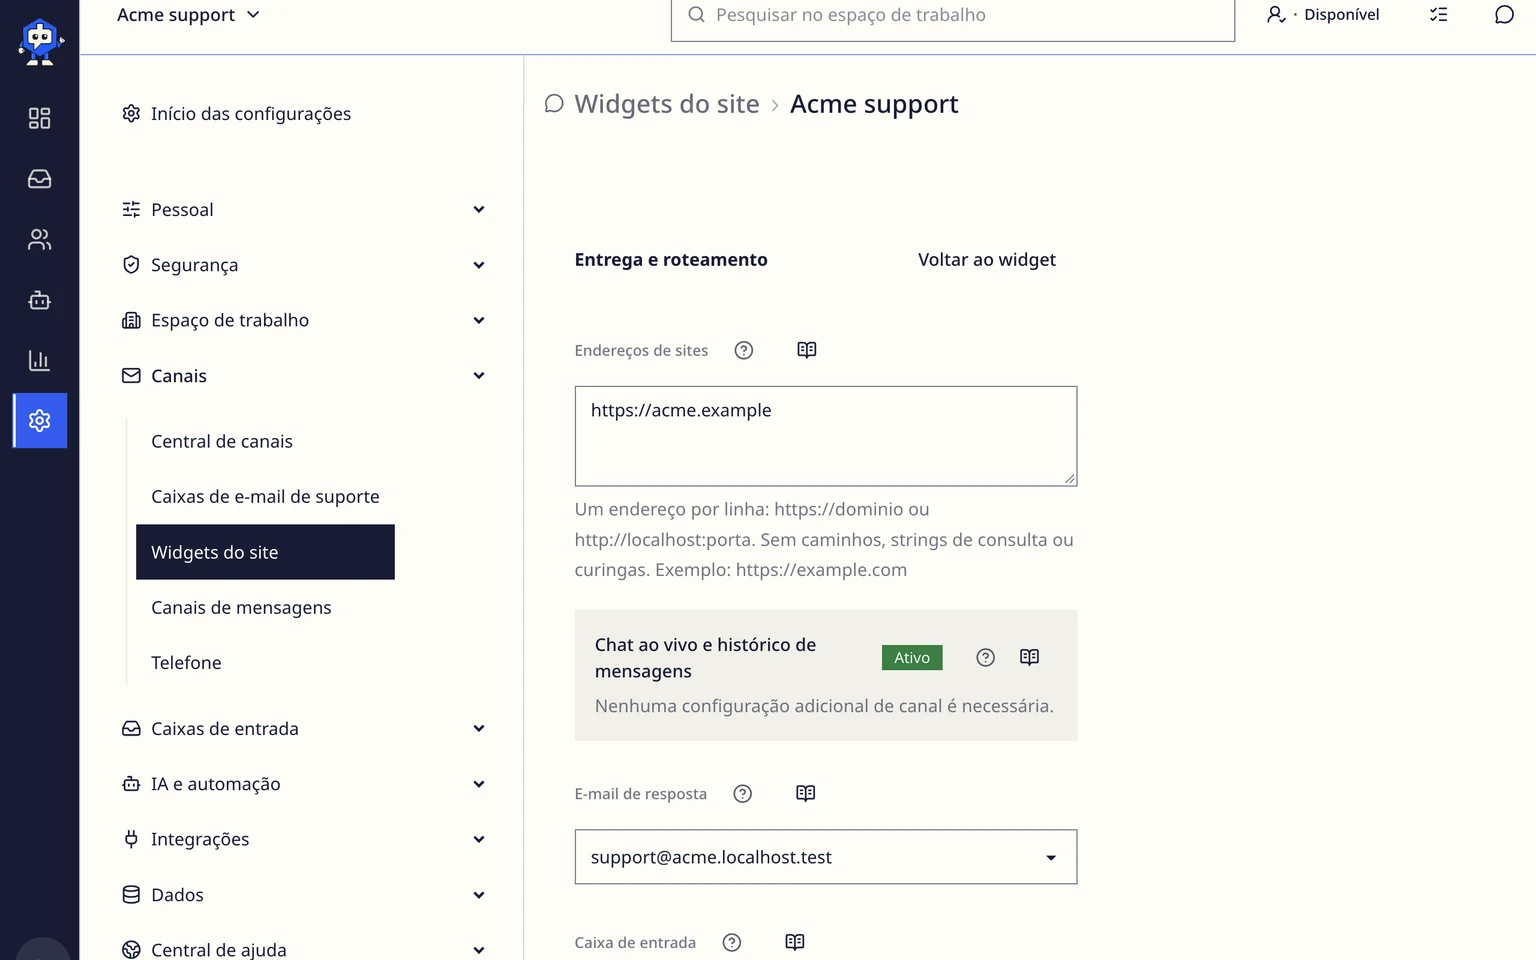Click help icon next to Caixa de entrada
1536x960 pixels.
(x=732, y=943)
